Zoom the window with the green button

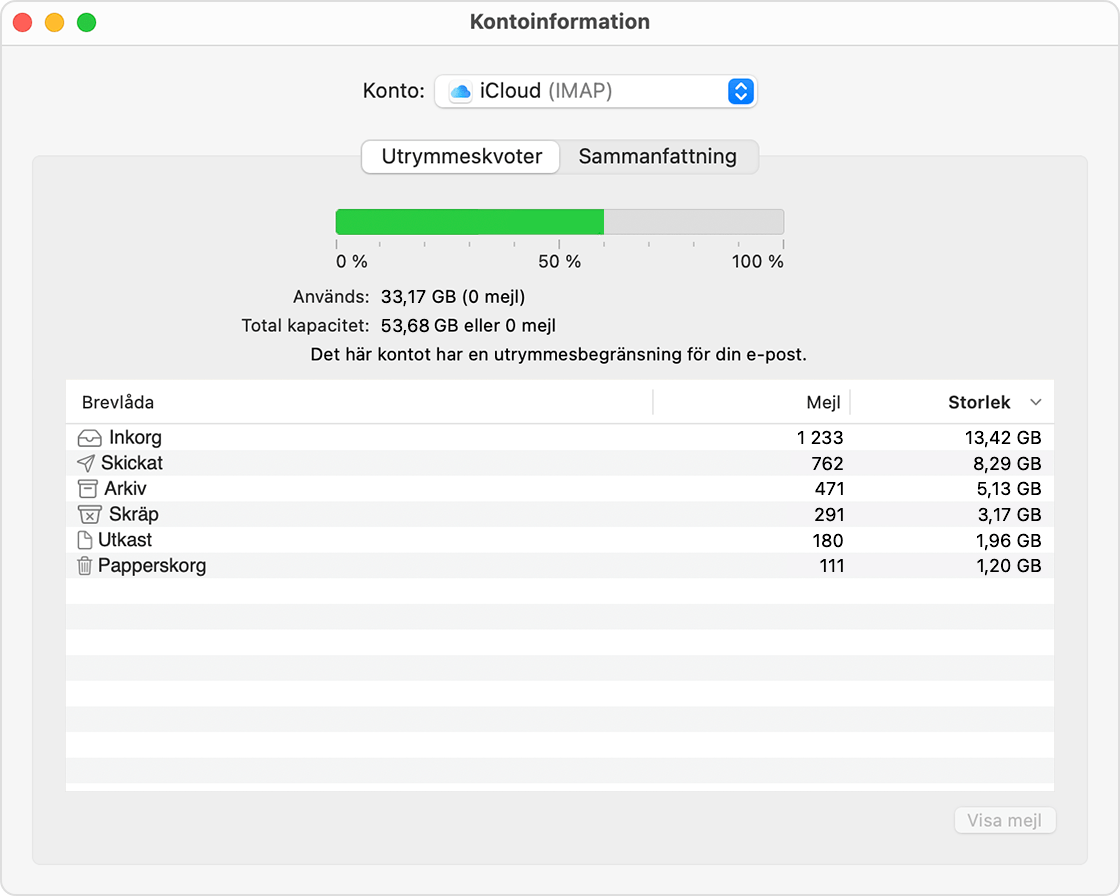86,23
